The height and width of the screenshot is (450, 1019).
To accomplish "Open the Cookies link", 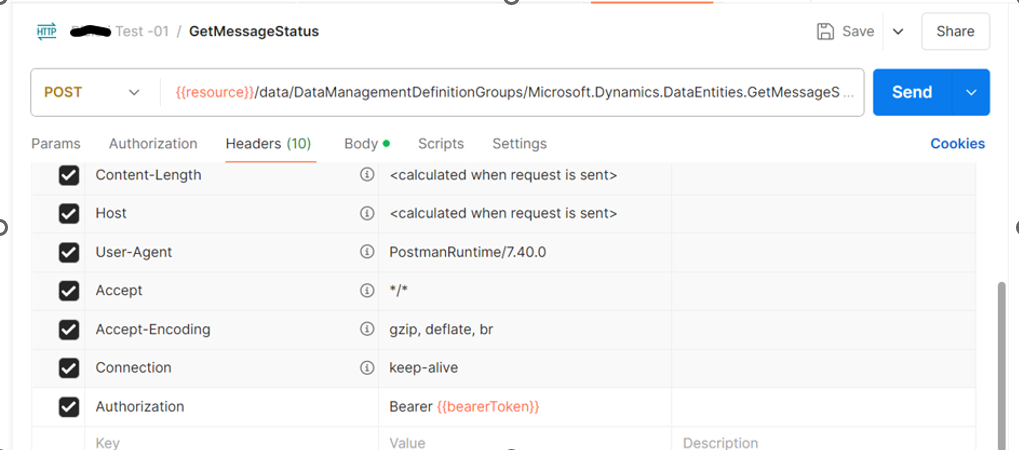I will [x=957, y=143].
